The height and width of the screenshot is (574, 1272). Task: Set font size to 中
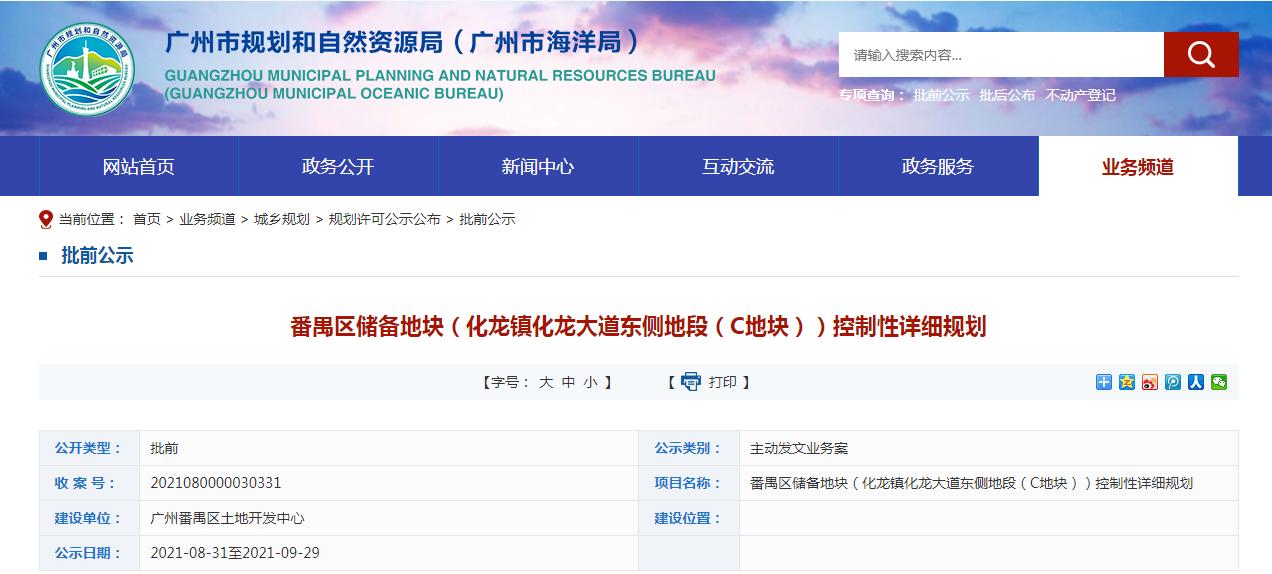[569, 382]
